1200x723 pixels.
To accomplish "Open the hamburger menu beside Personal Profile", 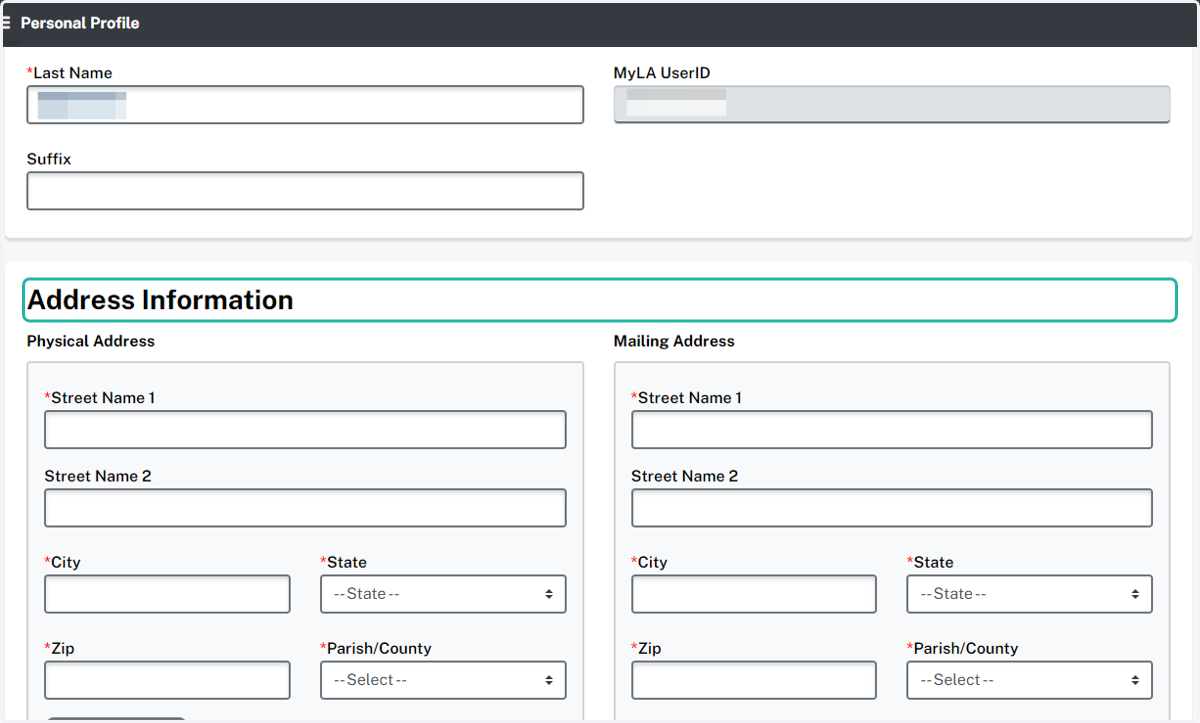I will (x=6, y=22).
